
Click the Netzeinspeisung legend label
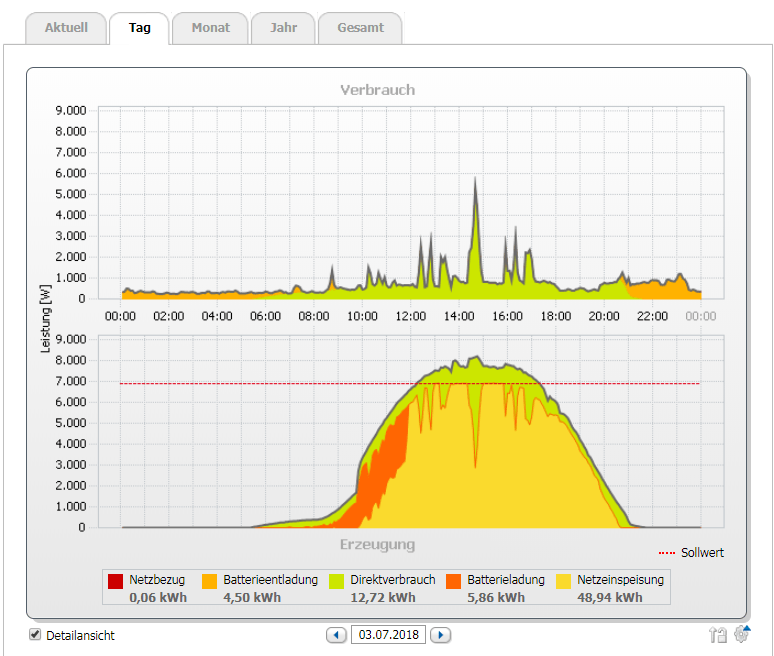(620, 579)
